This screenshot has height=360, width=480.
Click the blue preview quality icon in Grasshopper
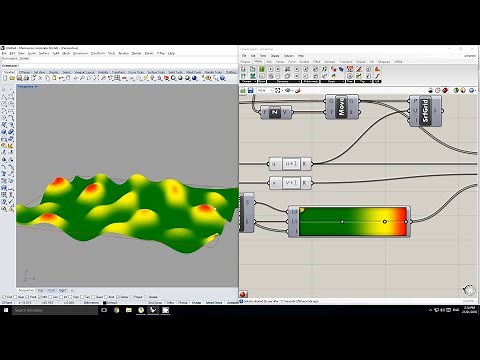[x=471, y=90]
